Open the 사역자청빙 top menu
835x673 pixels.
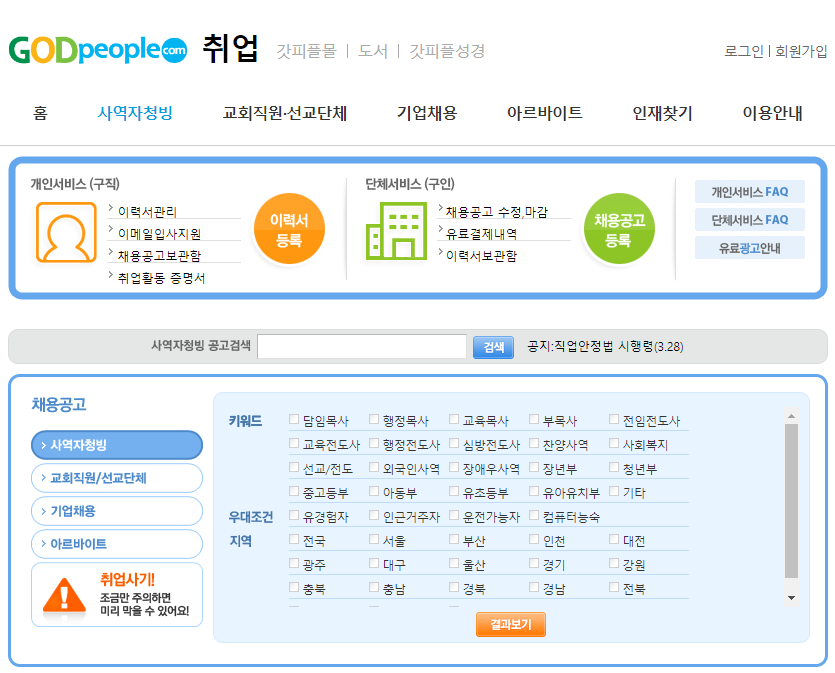pos(135,113)
